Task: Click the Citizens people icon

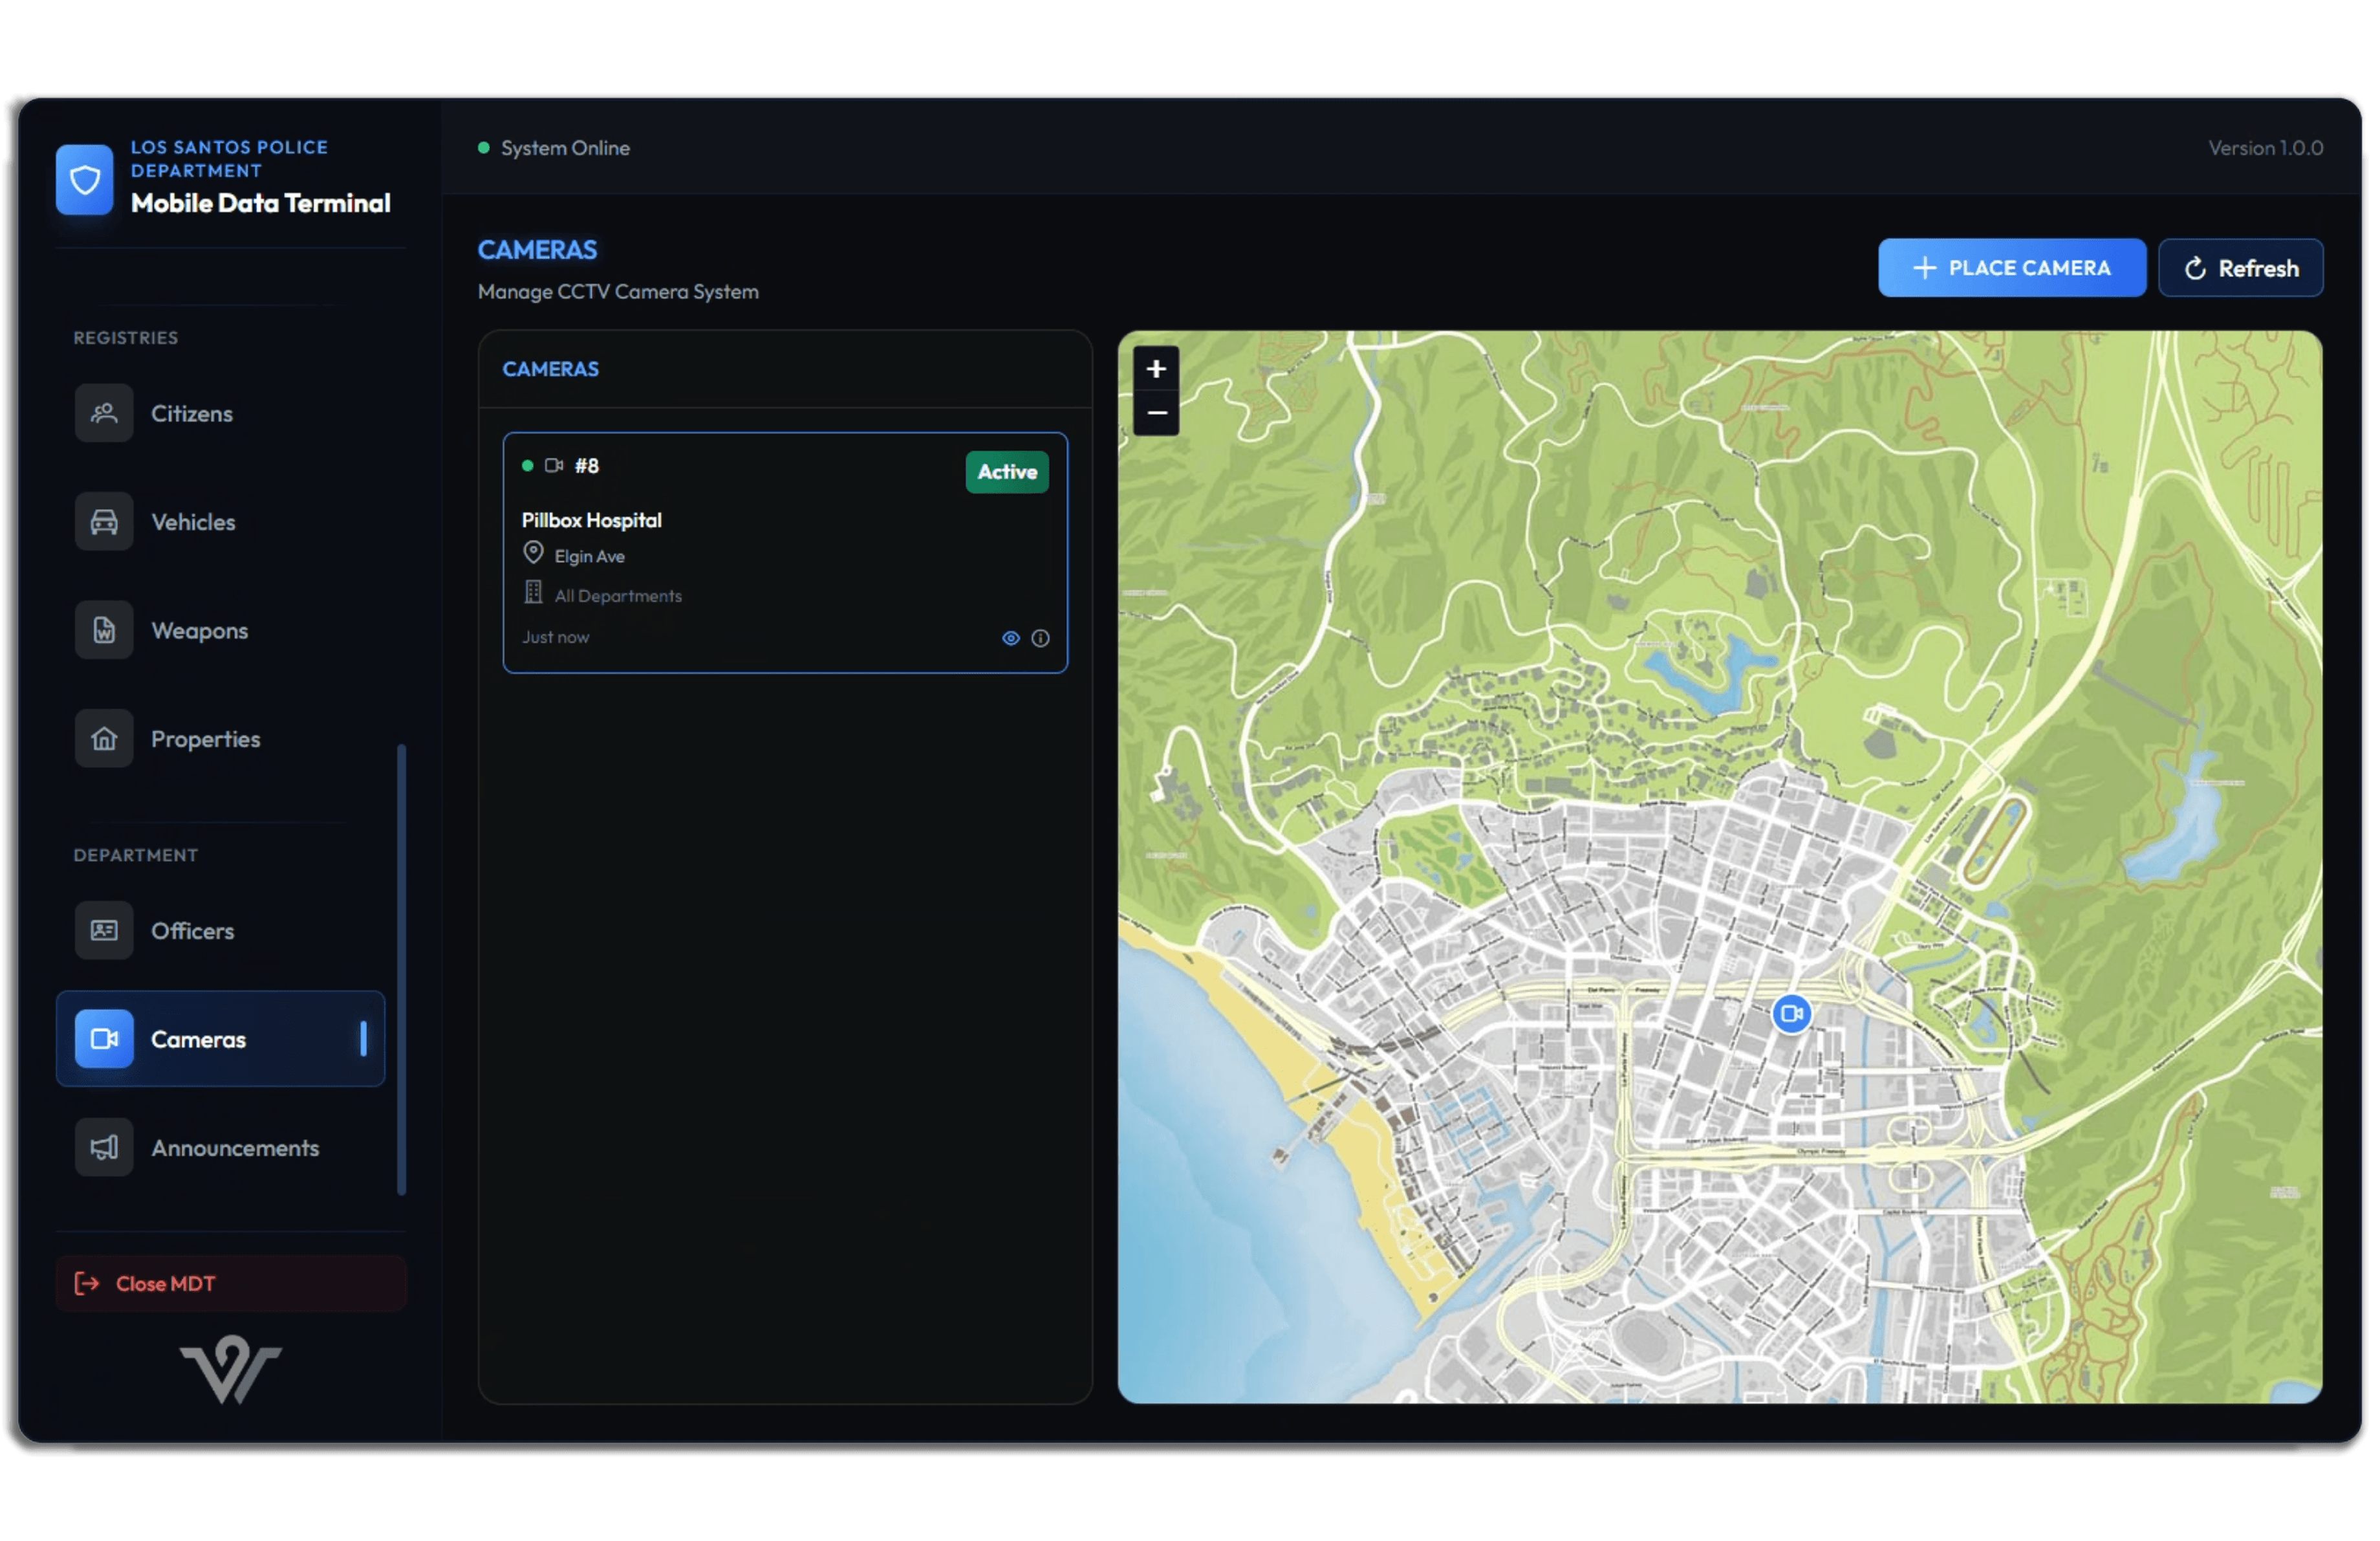Action: coord(104,413)
